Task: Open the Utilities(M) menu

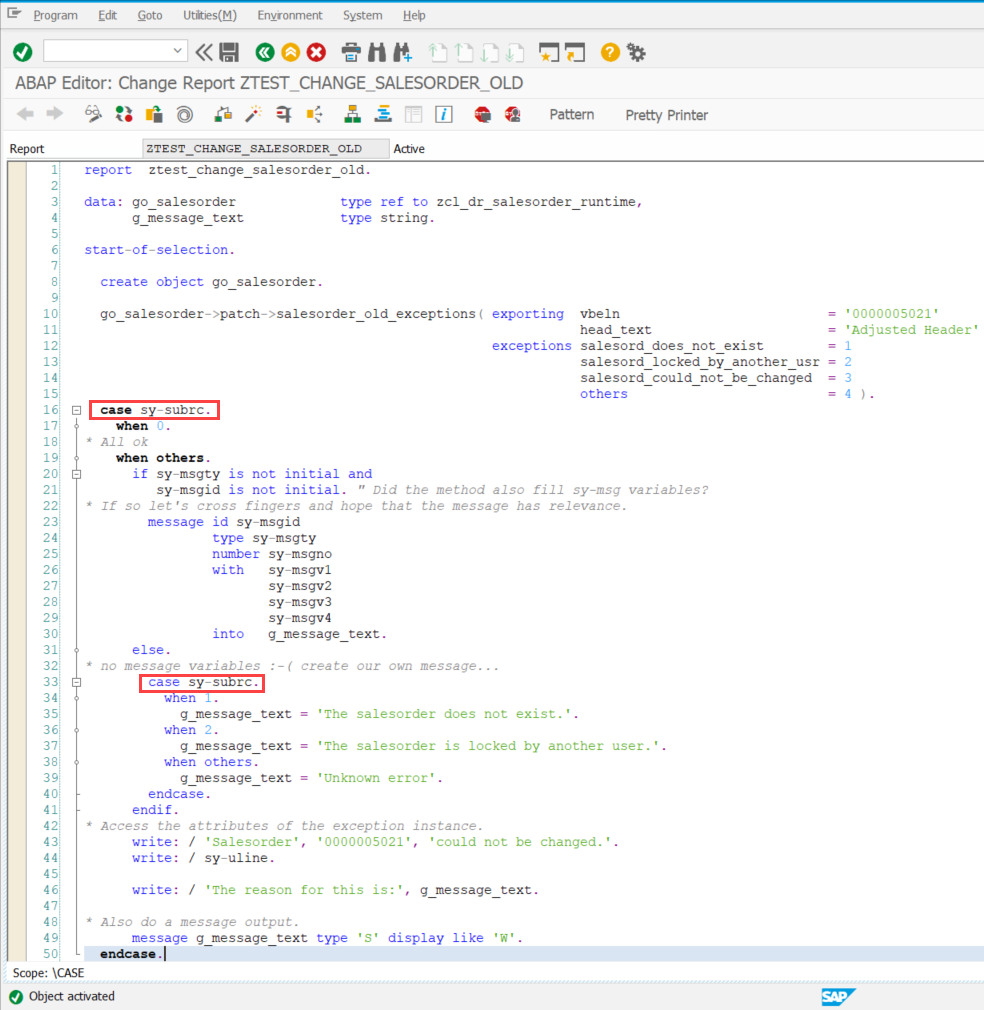Action: point(209,15)
